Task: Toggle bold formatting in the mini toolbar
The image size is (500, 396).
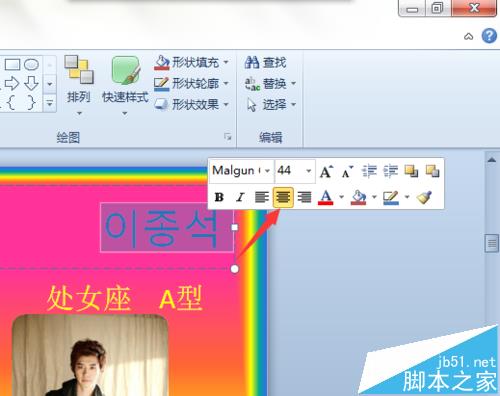Action: pos(219,197)
